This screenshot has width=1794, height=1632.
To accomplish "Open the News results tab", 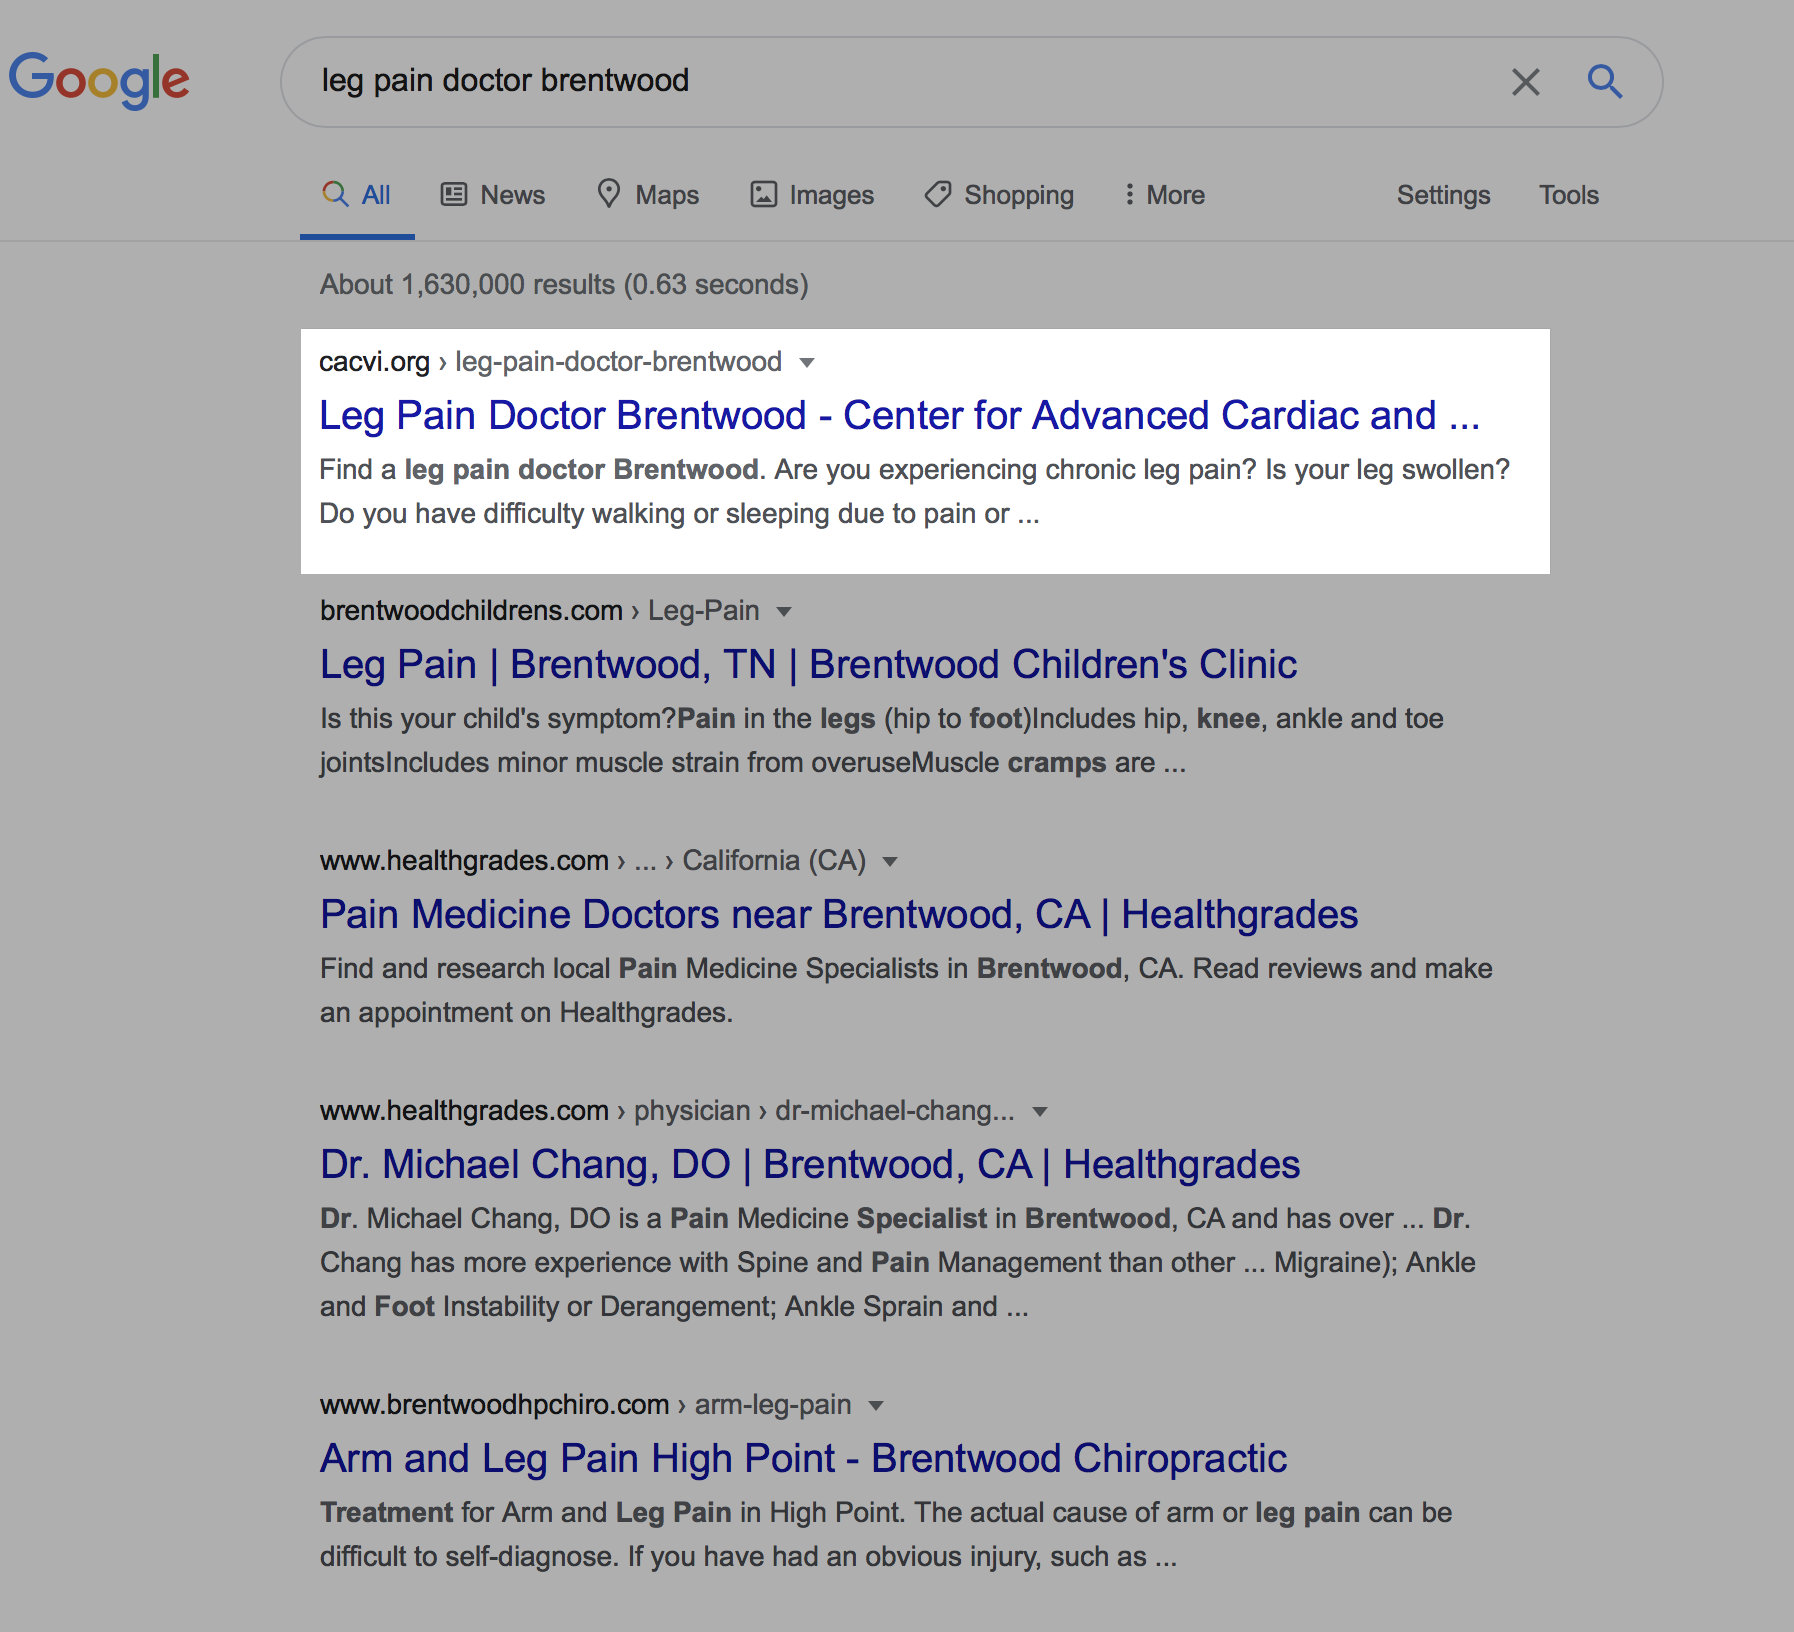I will click(494, 195).
